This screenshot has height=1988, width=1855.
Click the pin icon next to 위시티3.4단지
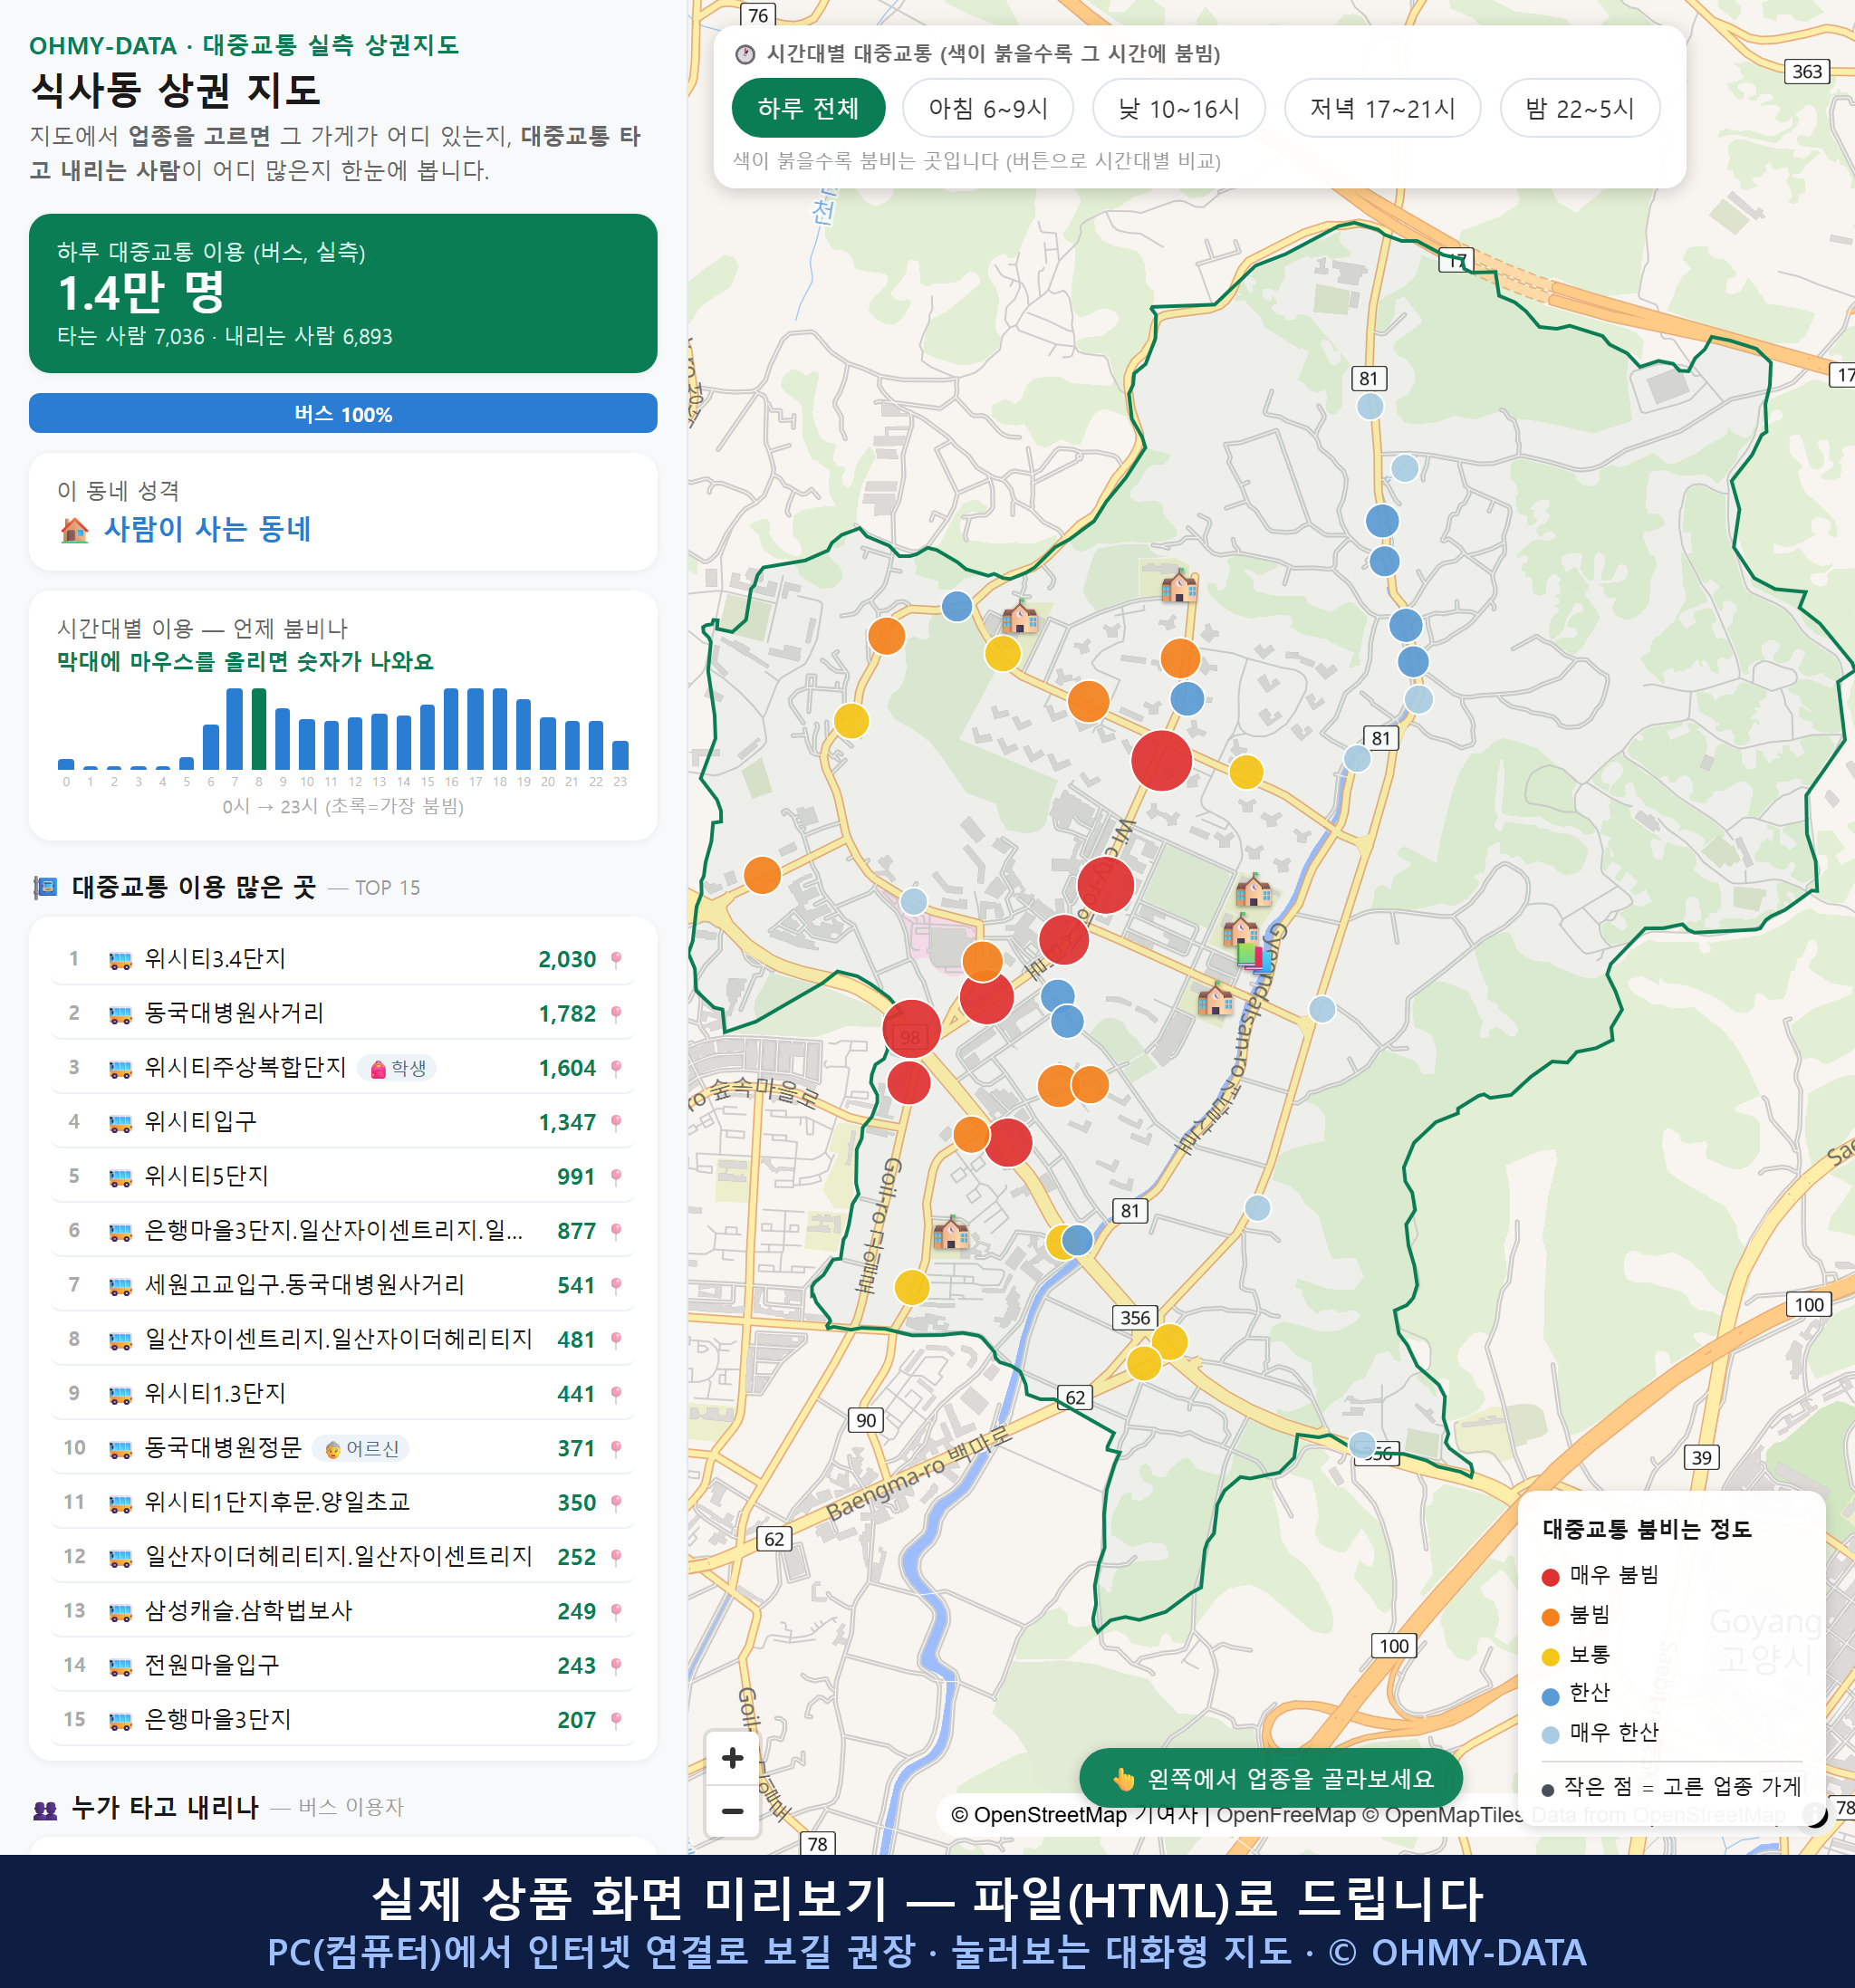coord(616,960)
